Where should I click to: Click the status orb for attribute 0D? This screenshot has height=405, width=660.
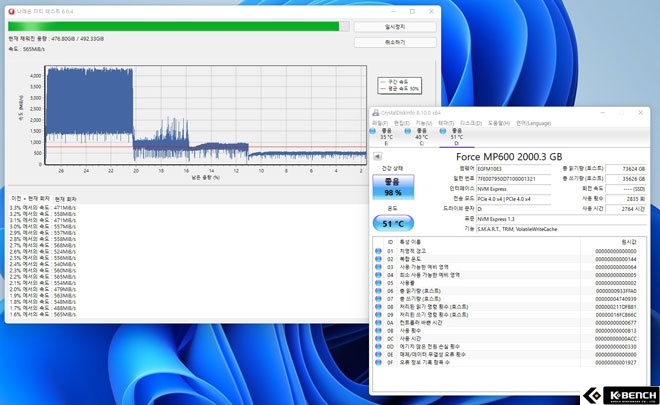click(x=378, y=346)
